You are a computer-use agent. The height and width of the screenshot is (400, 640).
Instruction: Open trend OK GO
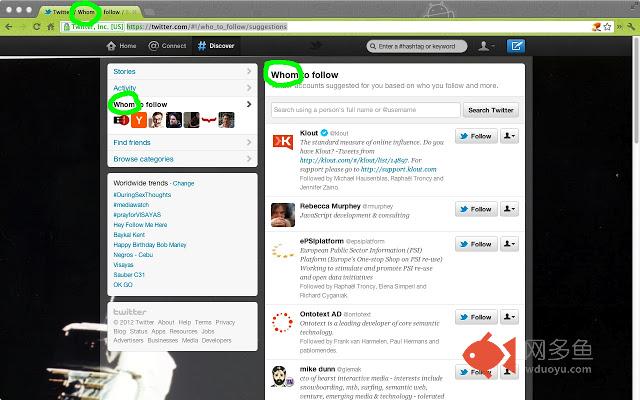(x=123, y=284)
